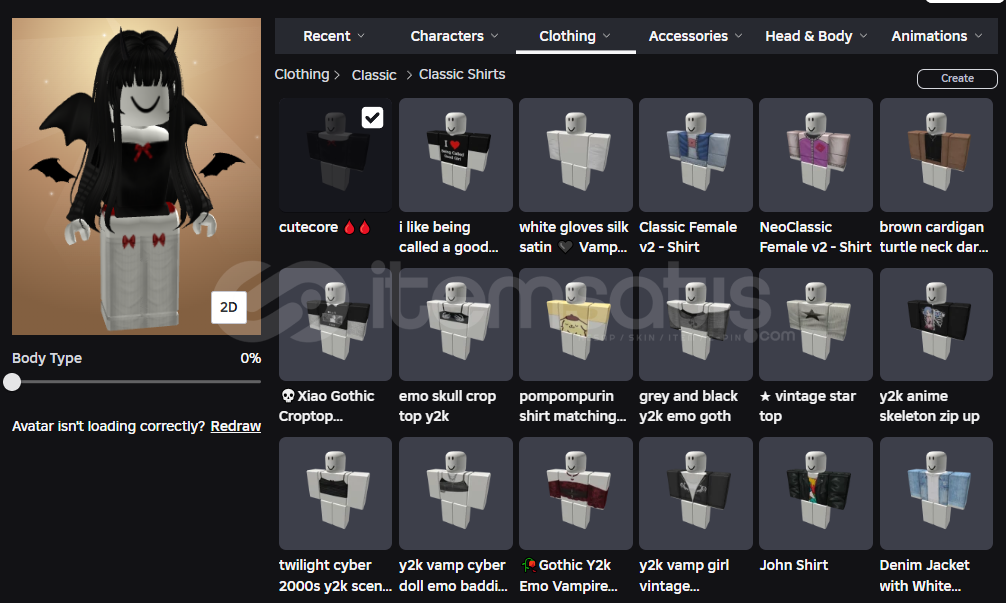Select the twilight cyber 2000s y2k shirt

click(x=335, y=493)
